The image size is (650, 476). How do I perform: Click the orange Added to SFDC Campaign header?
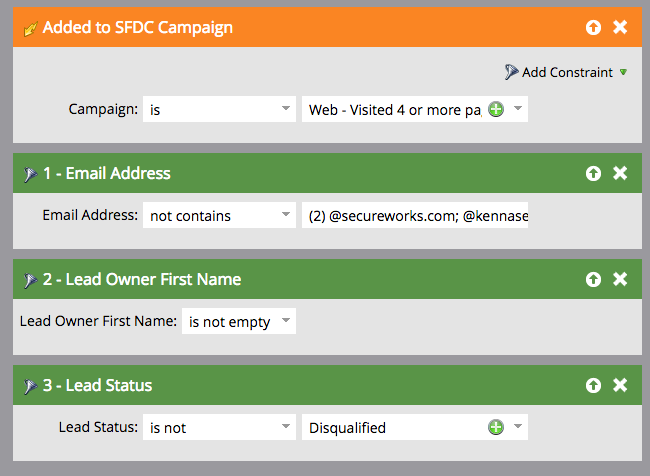[x=300, y=27]
